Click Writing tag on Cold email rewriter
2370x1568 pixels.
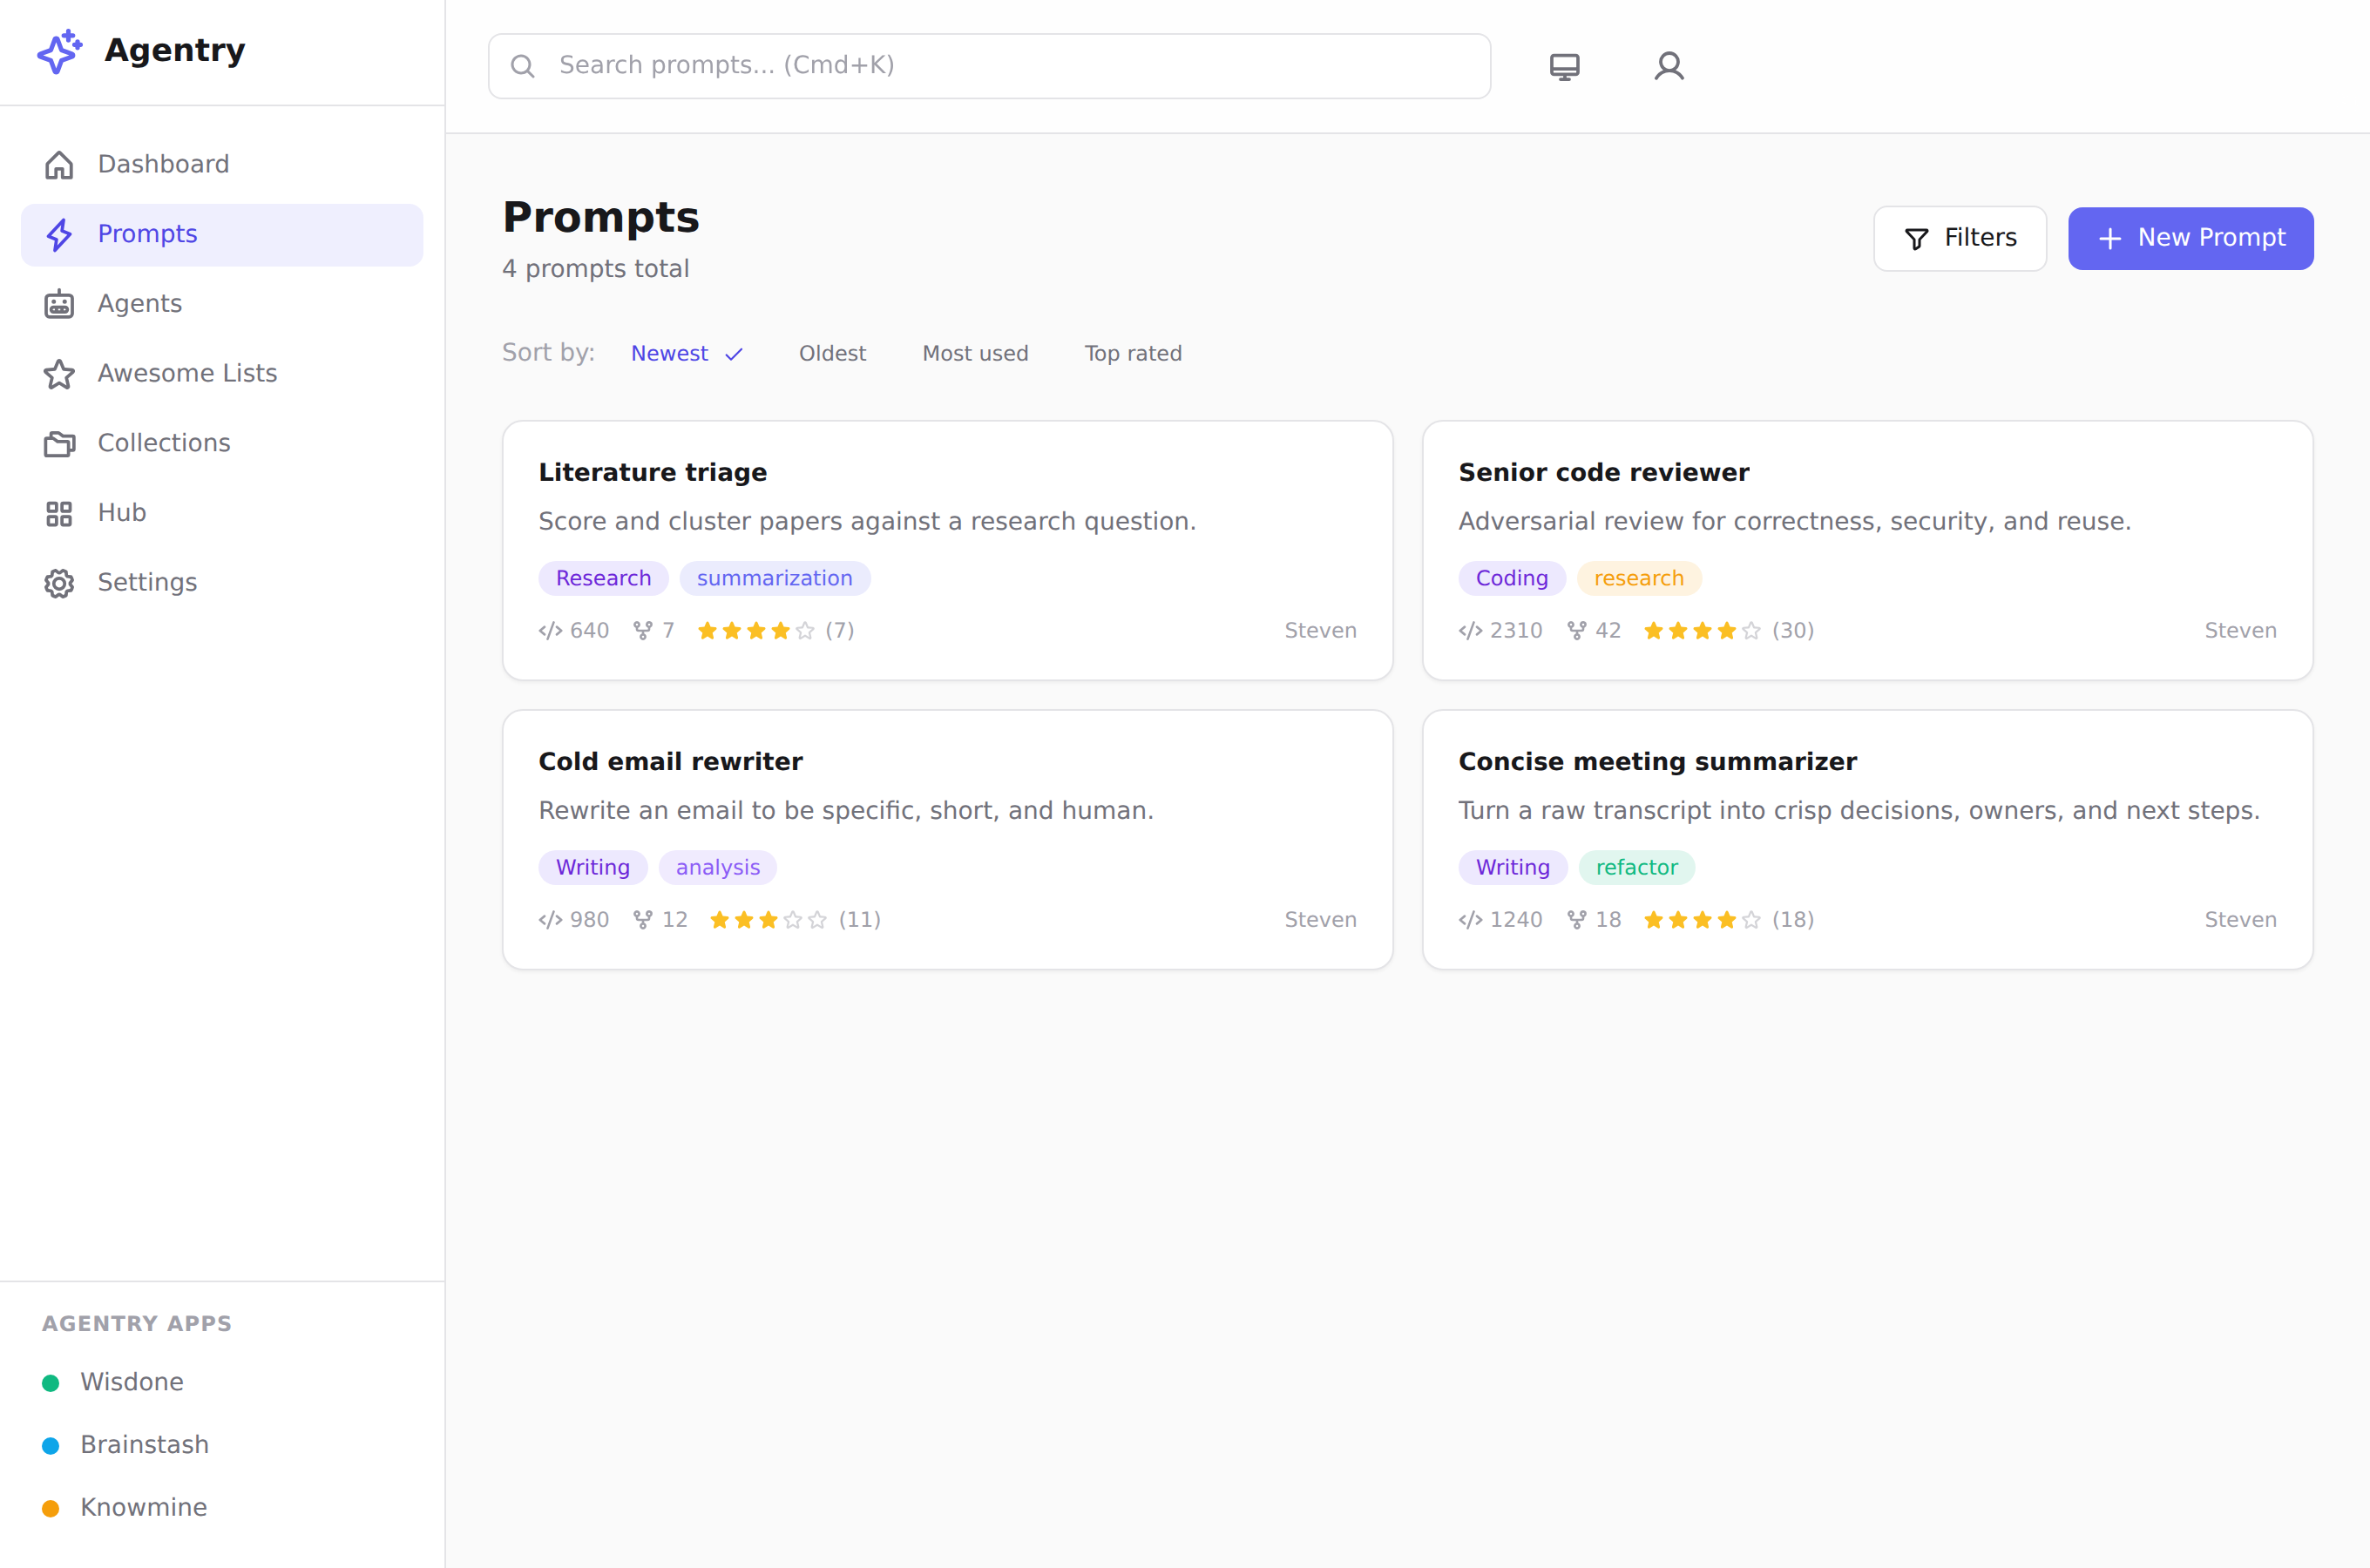pos(593,867)
